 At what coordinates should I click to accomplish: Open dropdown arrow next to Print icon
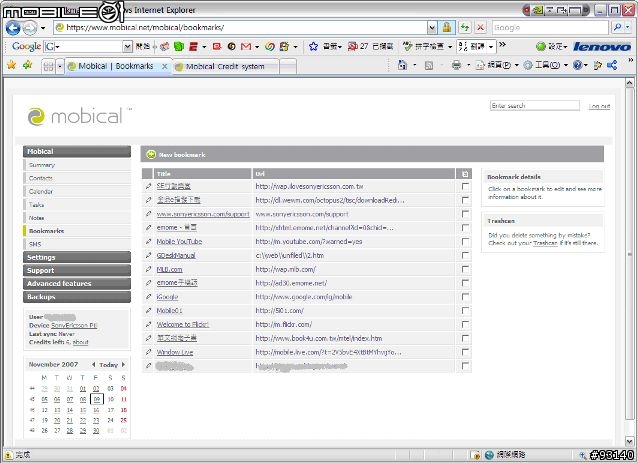[x=468, y=65]
